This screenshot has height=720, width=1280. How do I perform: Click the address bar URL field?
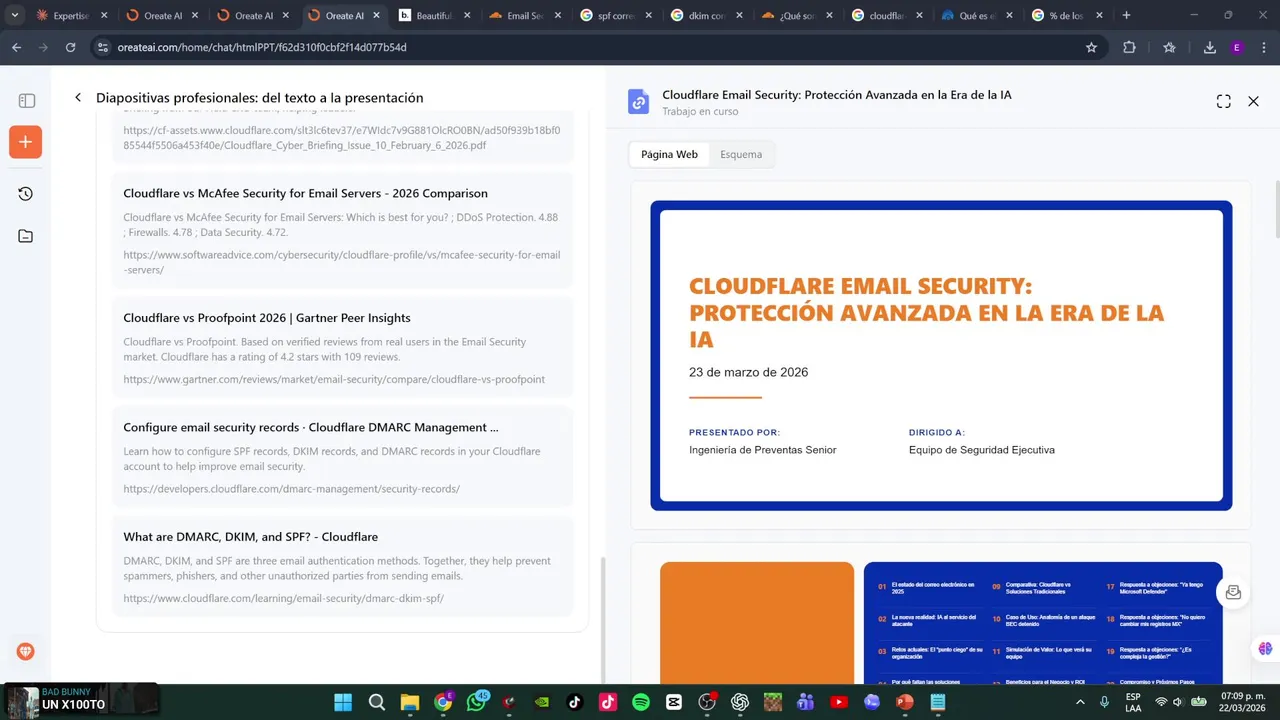(x=590, y=47)
